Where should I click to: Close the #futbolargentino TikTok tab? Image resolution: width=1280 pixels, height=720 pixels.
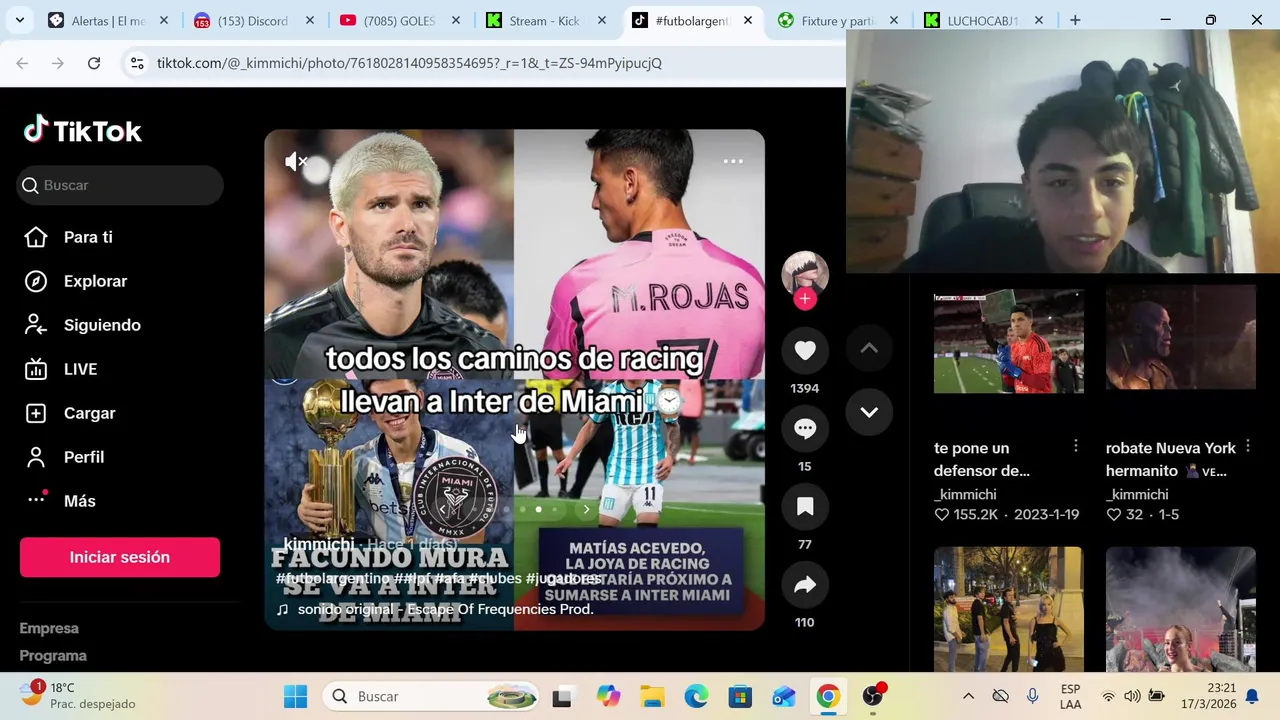pos(748,20)
